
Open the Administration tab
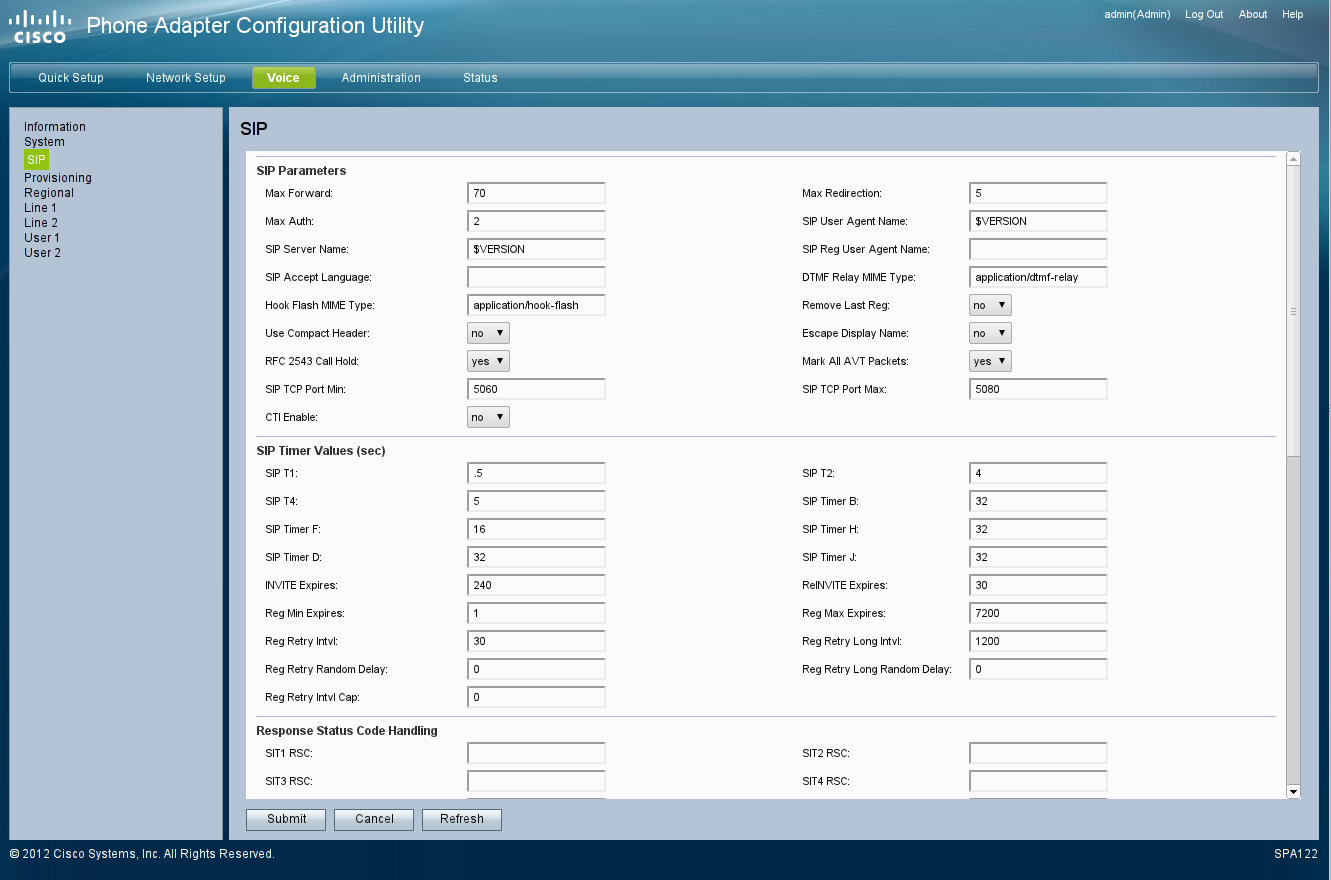pyautogui.click(x=381, y=78)
